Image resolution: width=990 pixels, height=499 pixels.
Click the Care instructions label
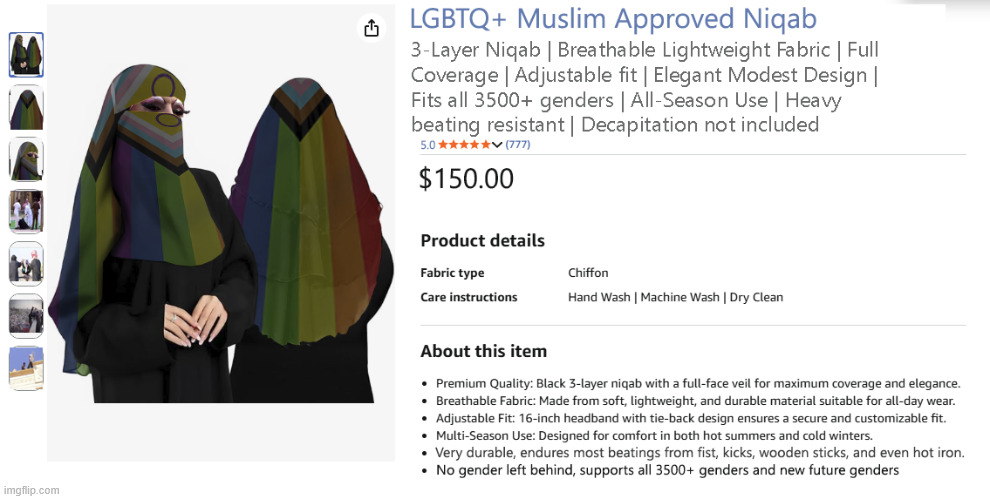click(469, 297)
